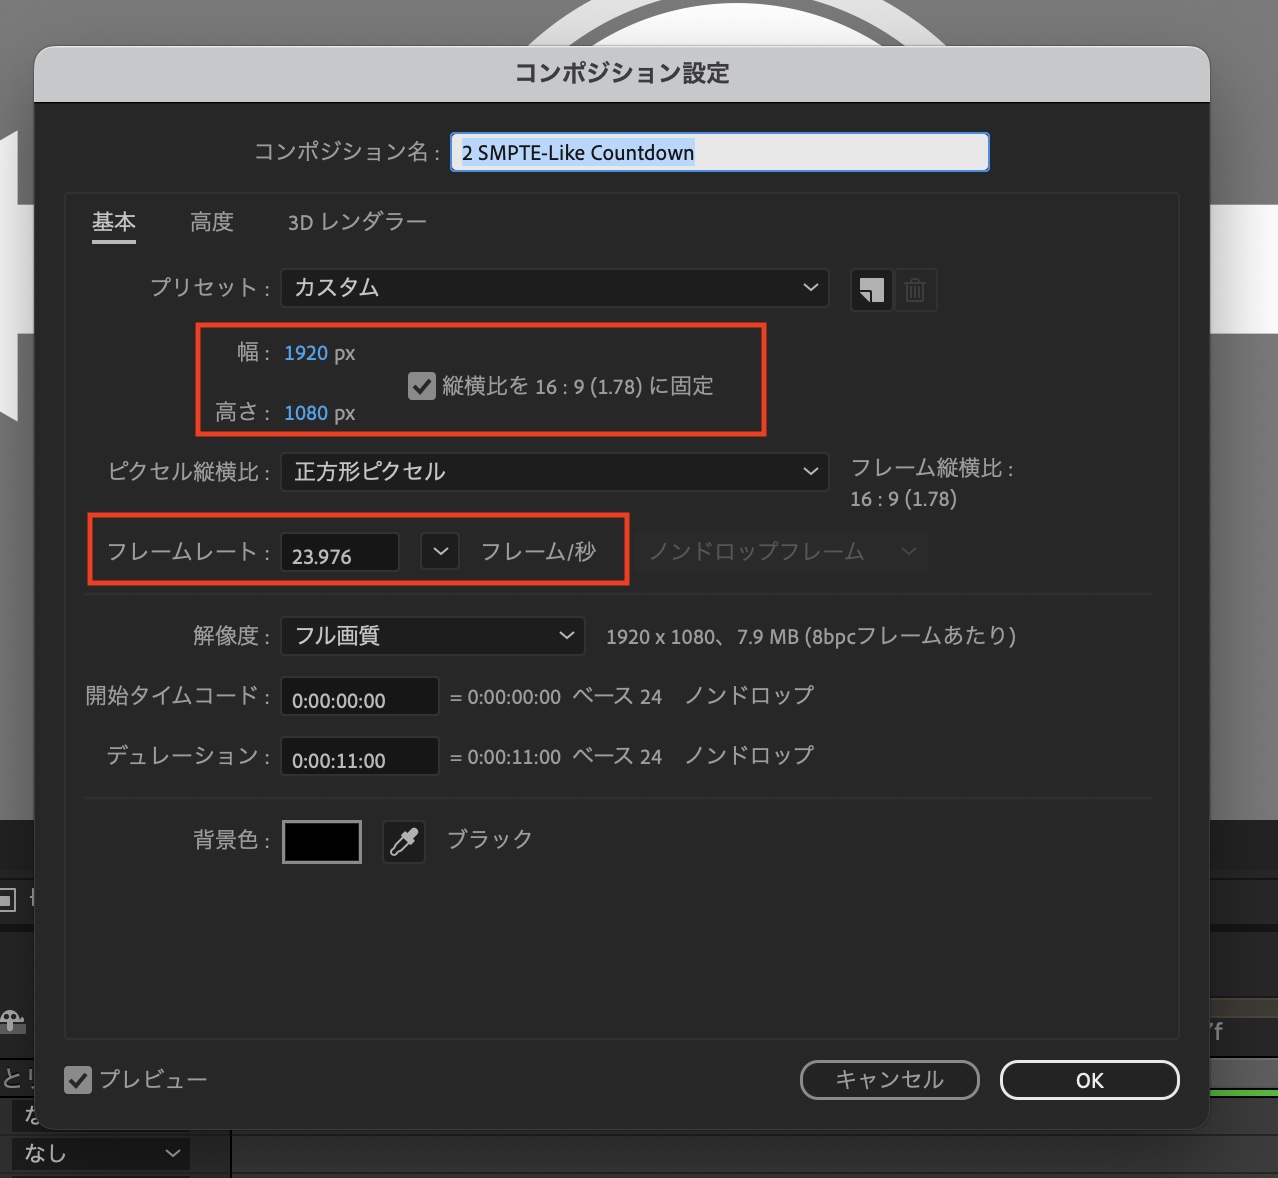Click the composition name field
Viewport: 1278px width, 1178px height.
(718, 152)
